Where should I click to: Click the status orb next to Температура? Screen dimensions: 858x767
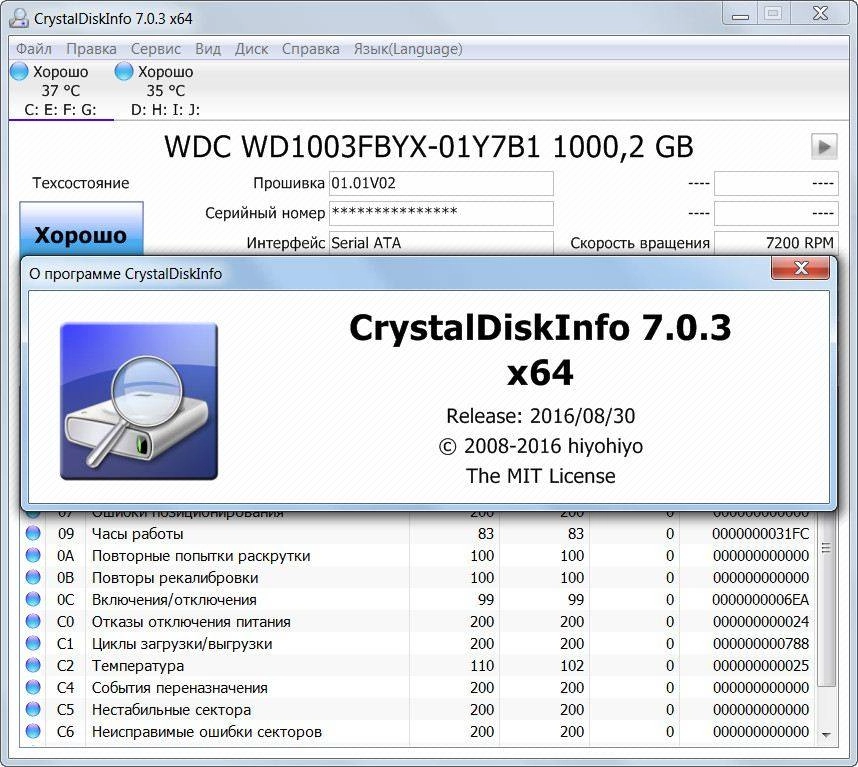(x=33, y=665)
